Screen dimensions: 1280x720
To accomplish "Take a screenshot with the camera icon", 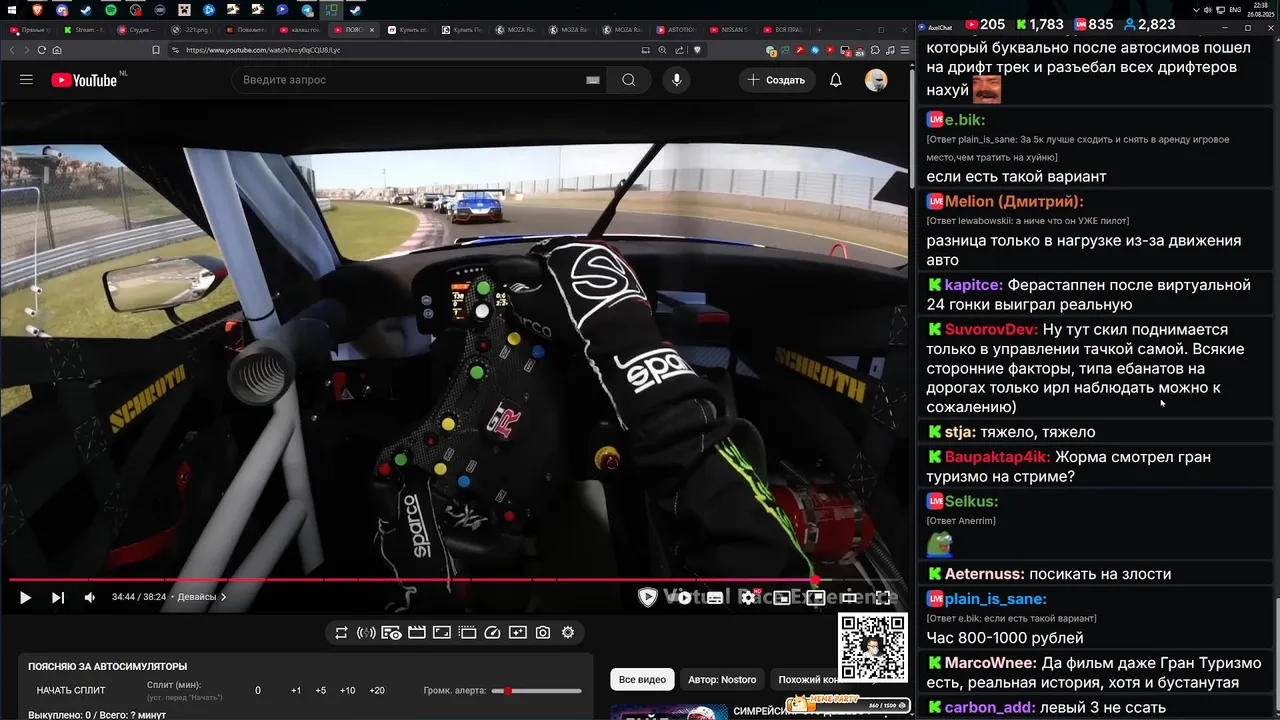I will tap(542, 633).
